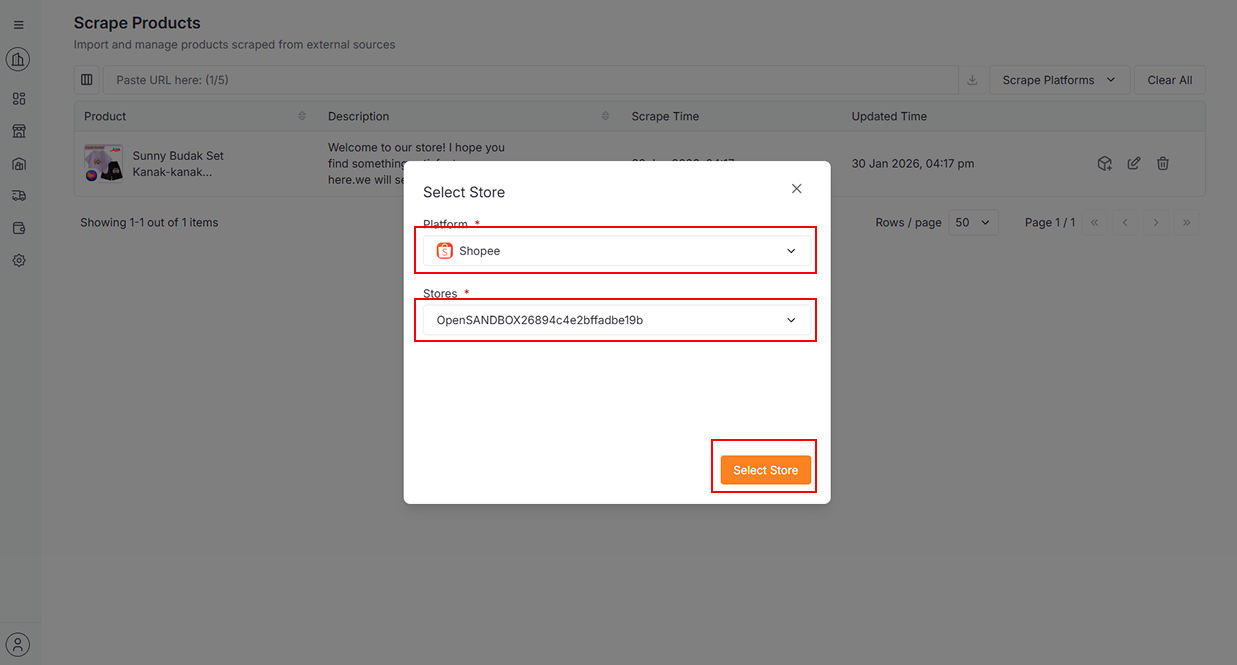Close the Select Store dialog
Viewport: 1237px width, 665px height.
click(796, 189)
